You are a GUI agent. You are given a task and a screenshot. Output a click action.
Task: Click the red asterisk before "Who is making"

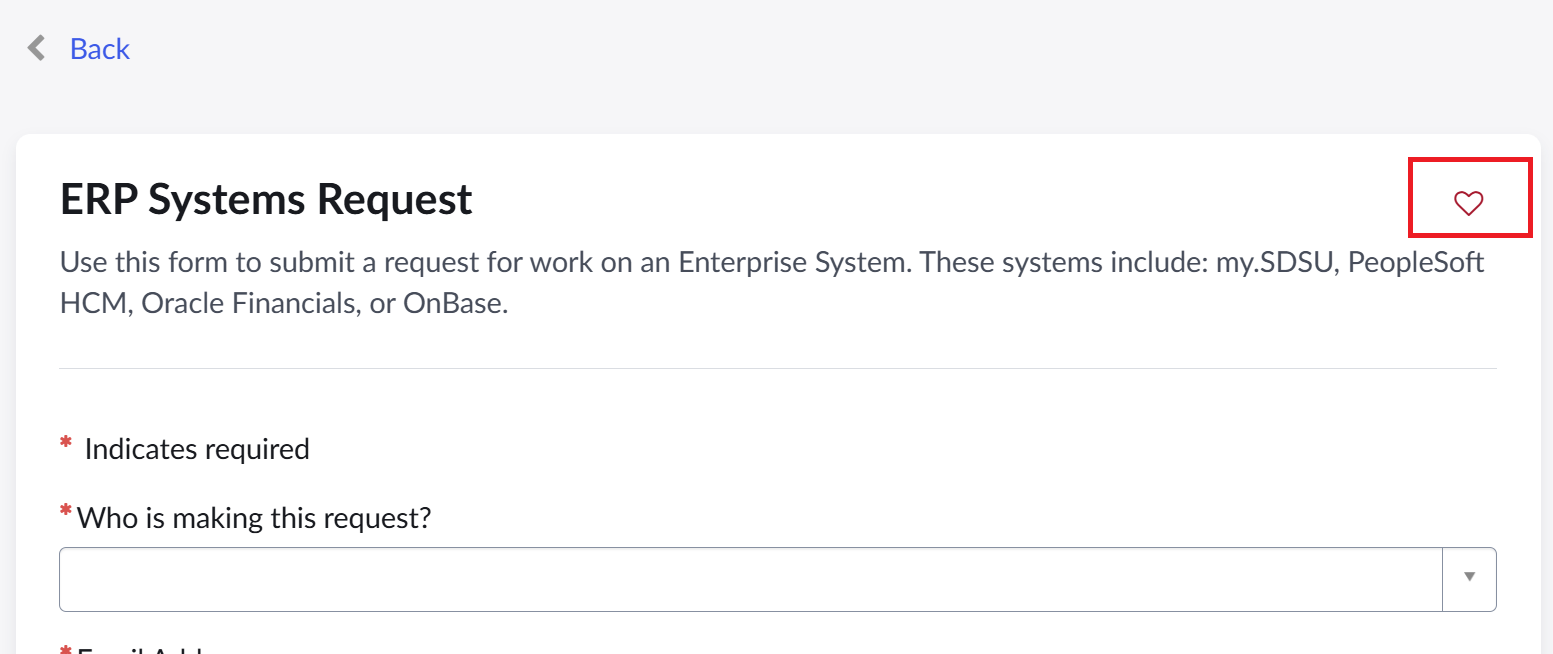coord(66,513)
